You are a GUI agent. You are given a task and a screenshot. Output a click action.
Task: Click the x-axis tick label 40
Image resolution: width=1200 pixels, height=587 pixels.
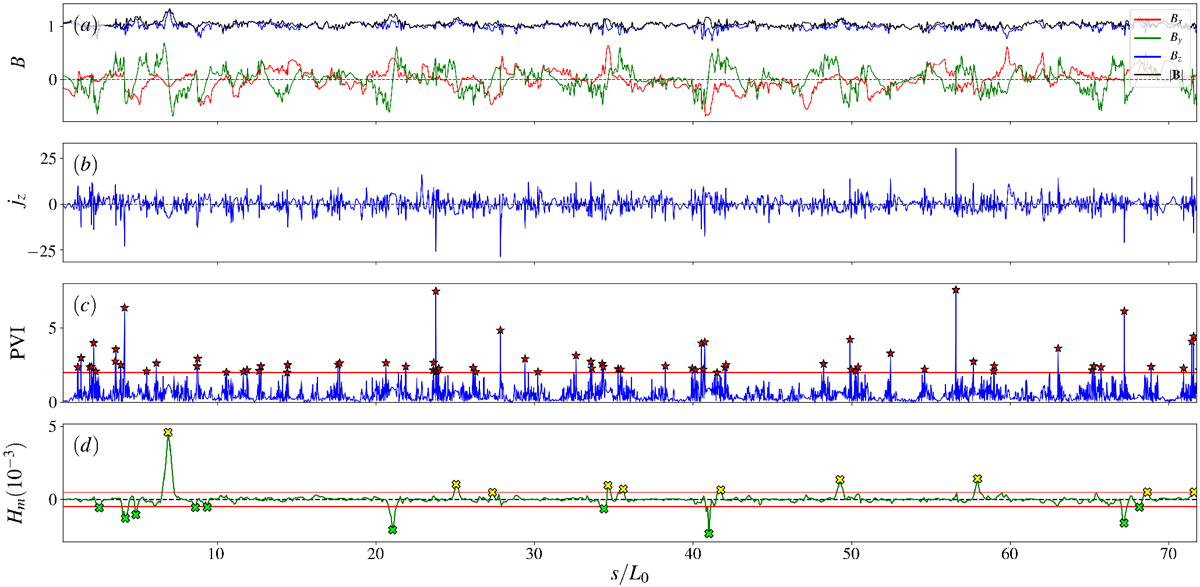click(x=693, y=553)
